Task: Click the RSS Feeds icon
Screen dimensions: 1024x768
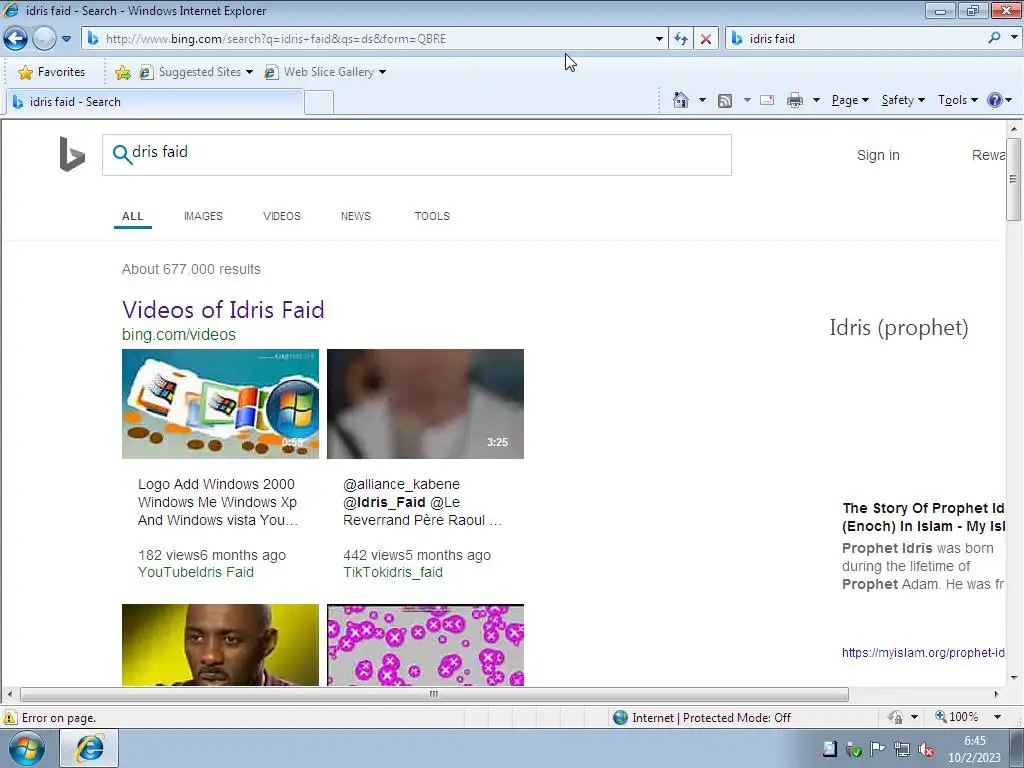Action: (x=725, y=101)
